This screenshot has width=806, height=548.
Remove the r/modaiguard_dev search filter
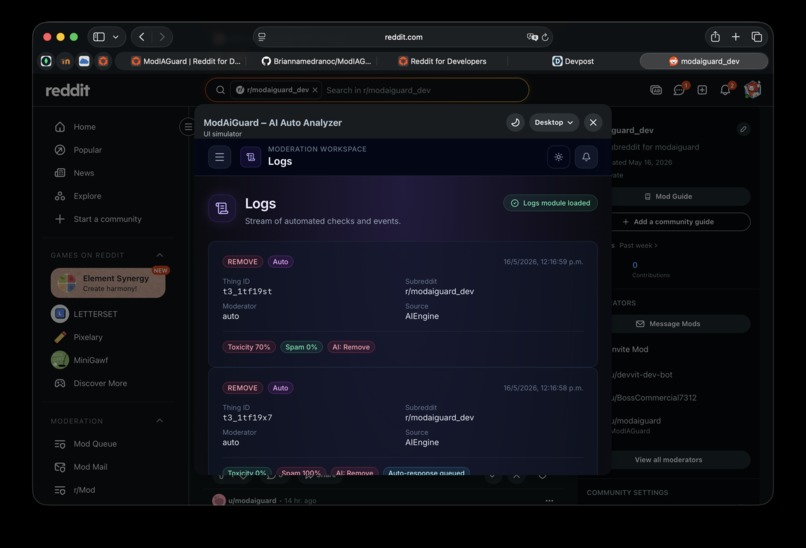point(315,90)
